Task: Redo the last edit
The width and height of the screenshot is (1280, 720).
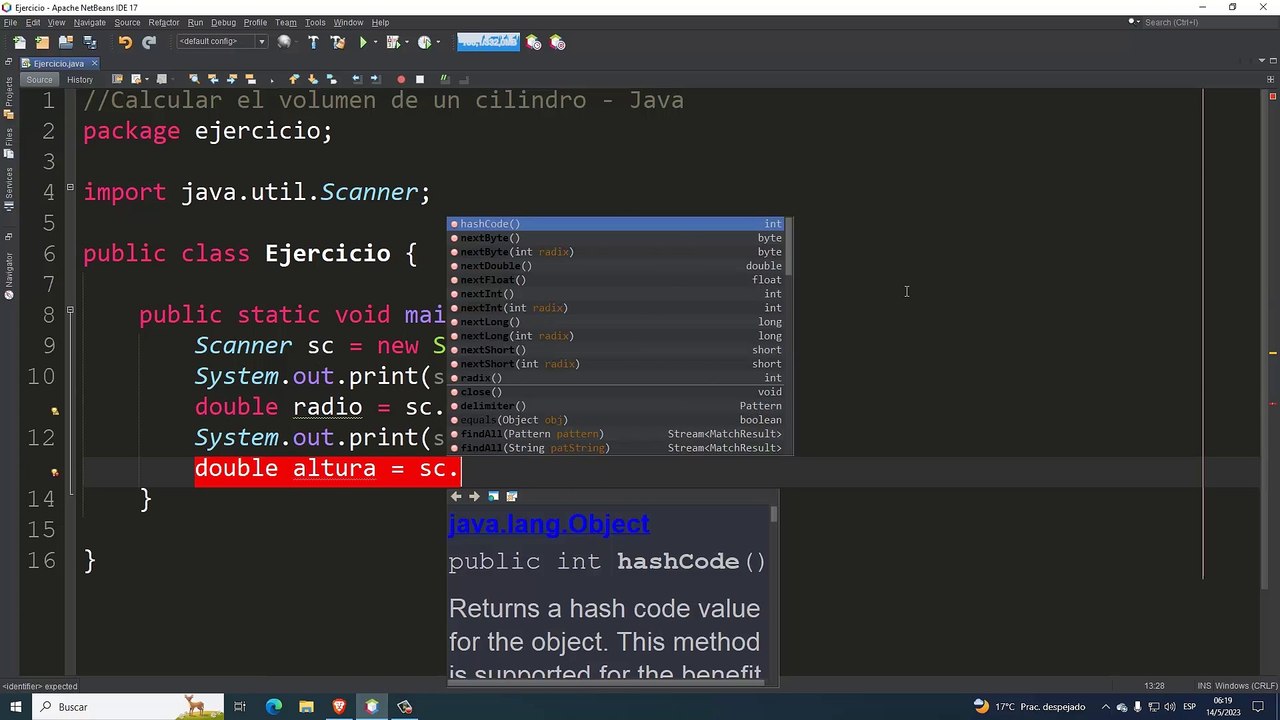Action: [149, 42]
